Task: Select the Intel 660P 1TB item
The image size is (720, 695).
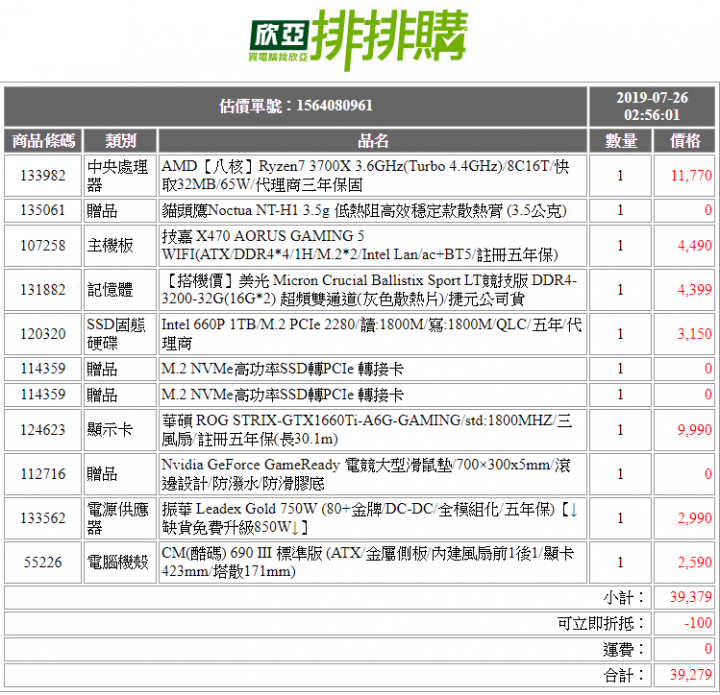Action: coord(372,334)
